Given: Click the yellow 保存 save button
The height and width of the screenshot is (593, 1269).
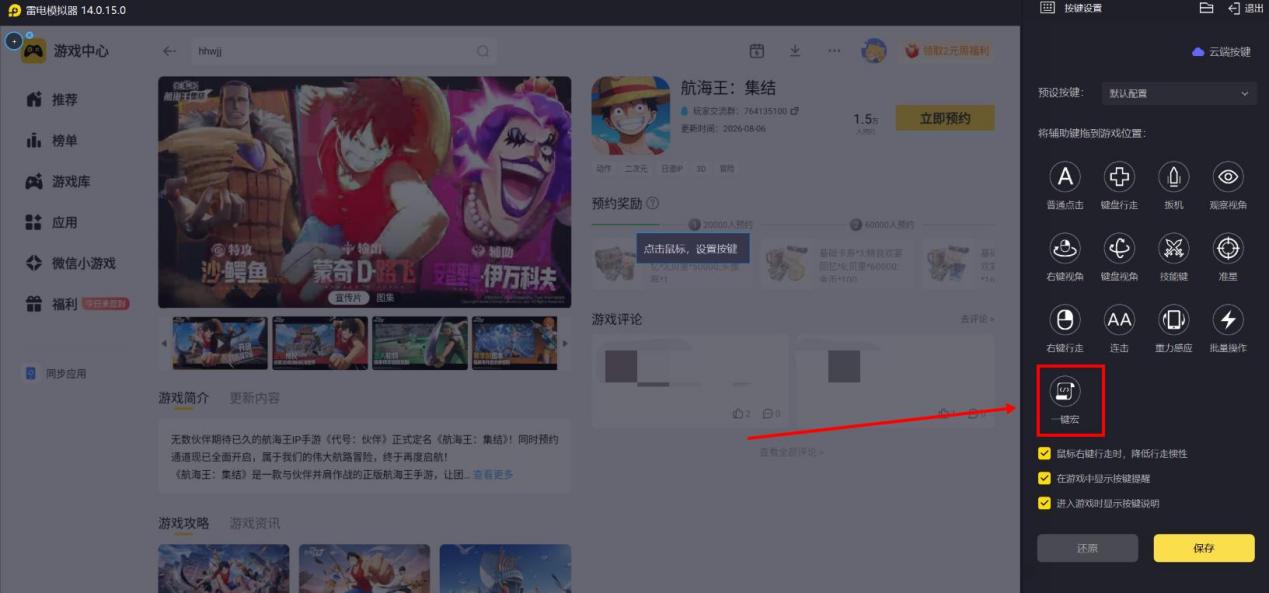Looking at the screenshot, I should (x=1204, y=548).
